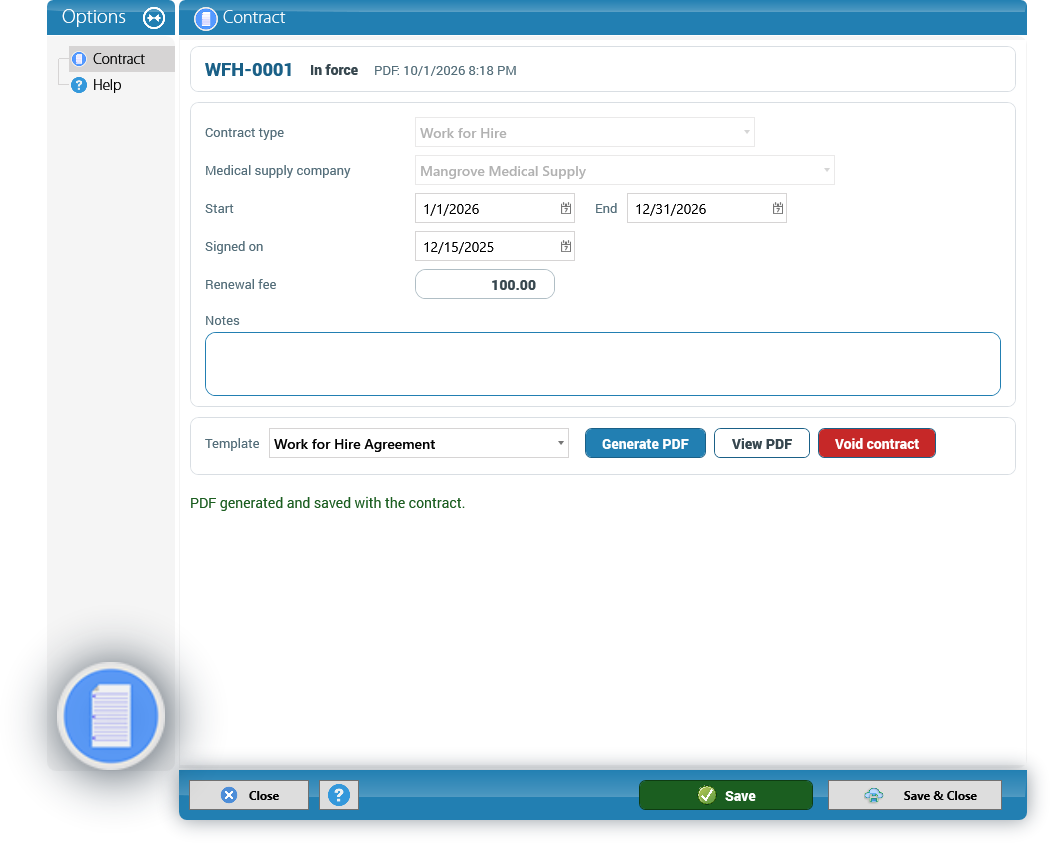Select Contract in the options tree

point(119,59)
